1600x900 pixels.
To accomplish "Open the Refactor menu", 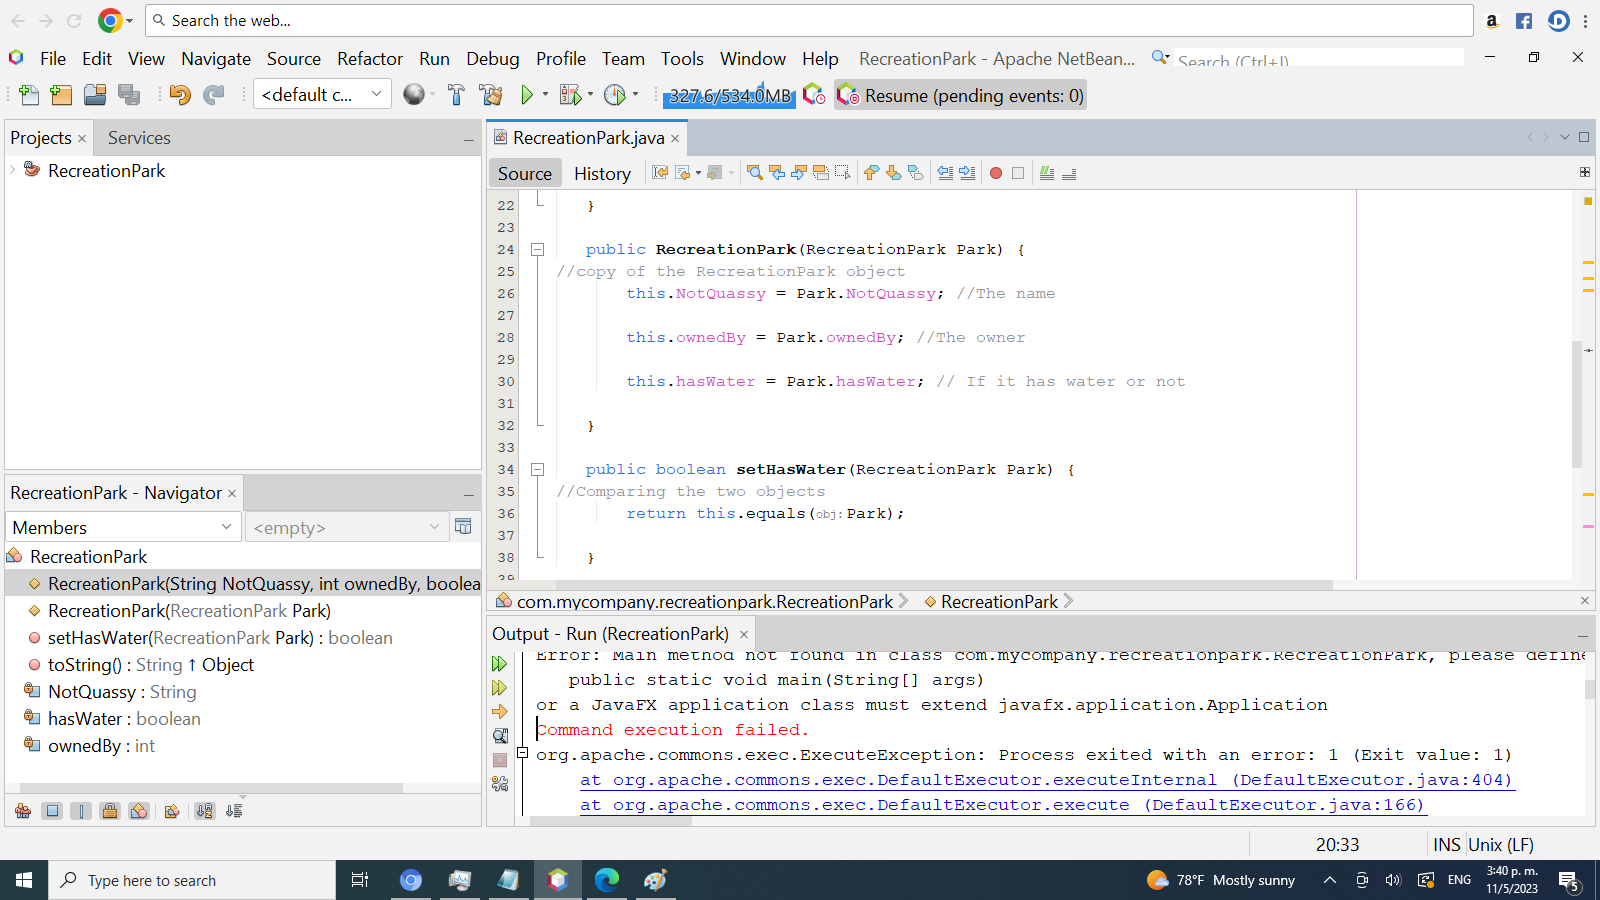I will point(369,58).
